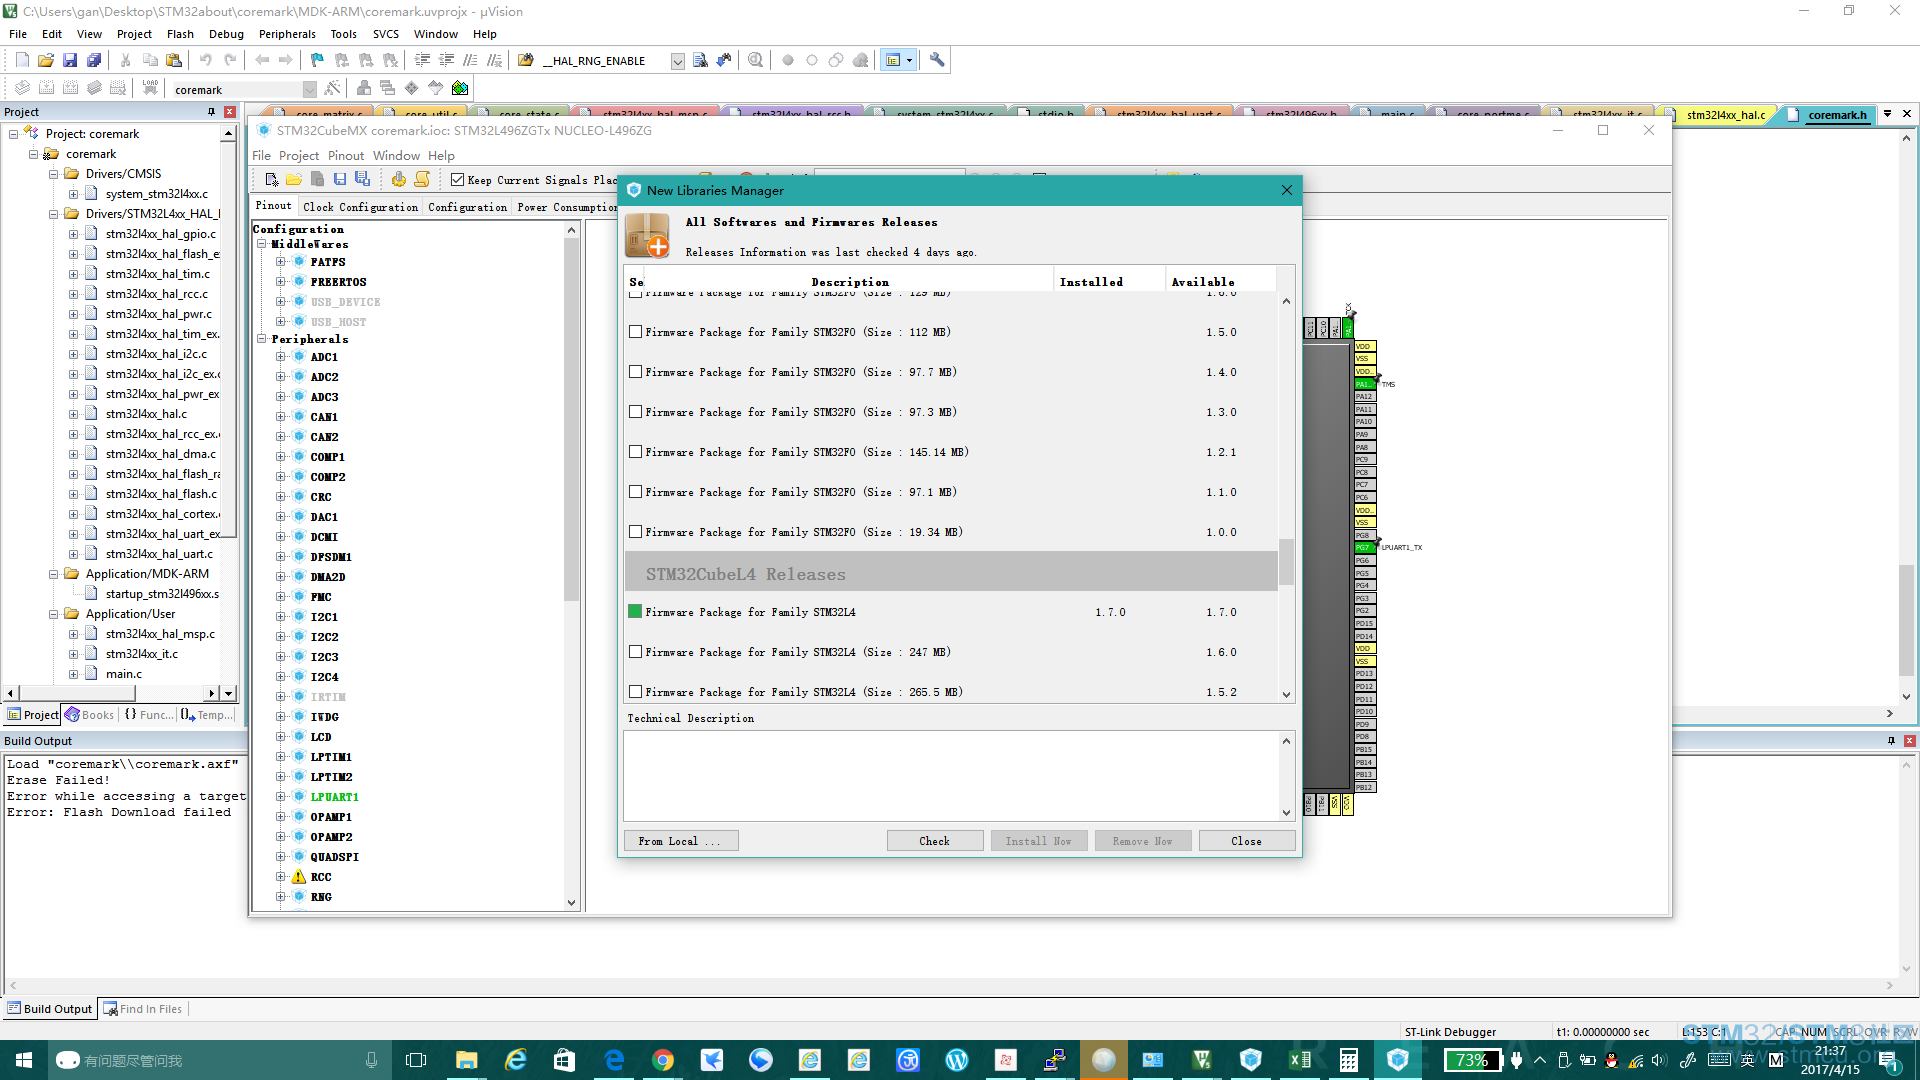Click the Save All icon in µVision
This screenshot has height=1080, width=1920.
pos(94,60)
